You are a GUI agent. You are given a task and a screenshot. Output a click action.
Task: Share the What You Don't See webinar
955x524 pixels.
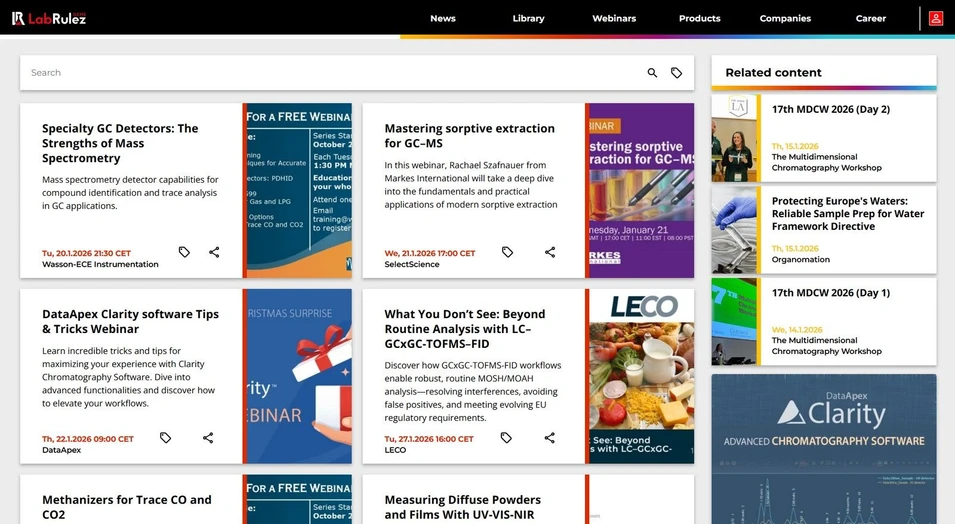pos(550,438)
